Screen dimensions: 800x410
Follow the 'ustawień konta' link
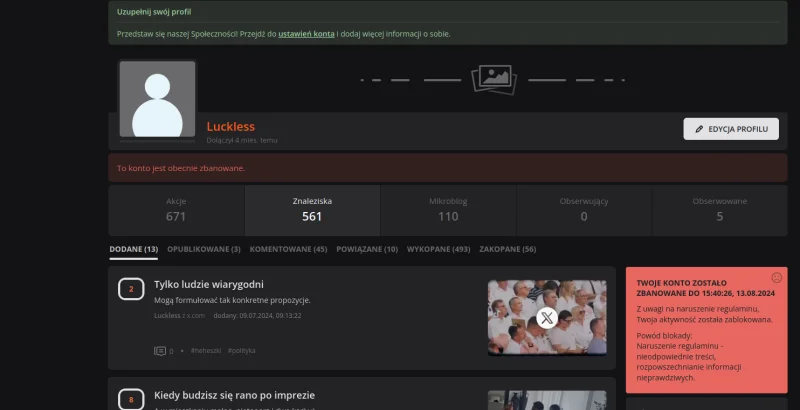[x=306, y=34]
